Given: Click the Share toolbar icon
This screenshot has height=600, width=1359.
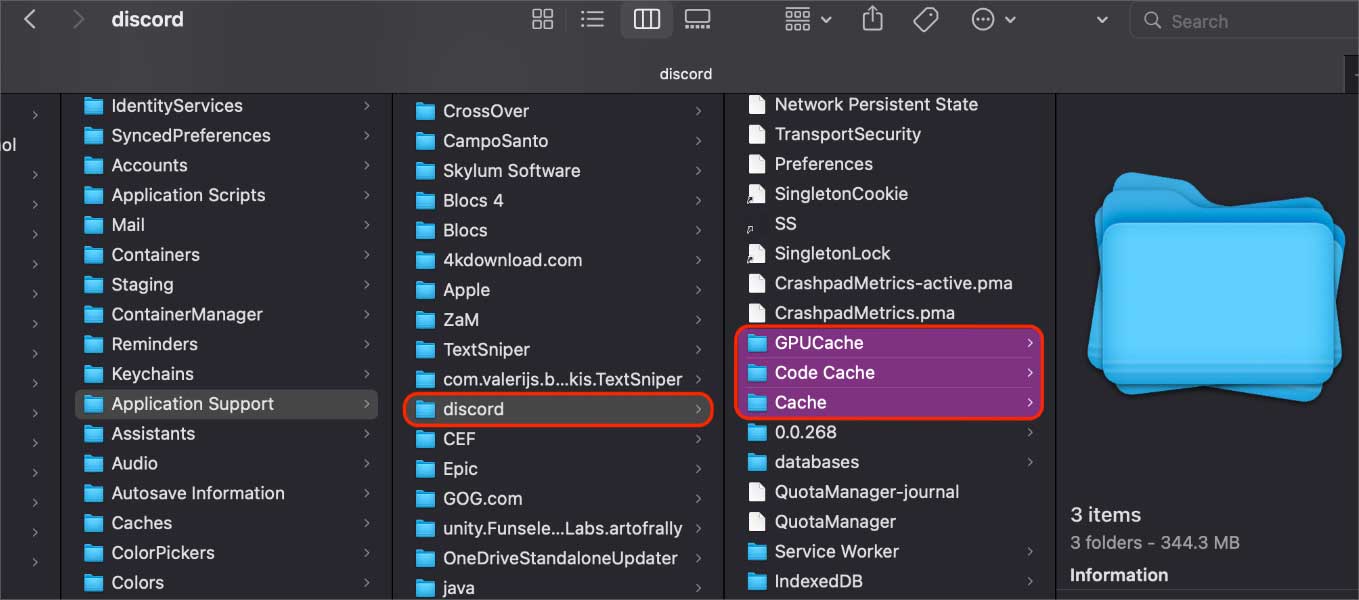Looking at the screenshot, I should click(872, 19).
